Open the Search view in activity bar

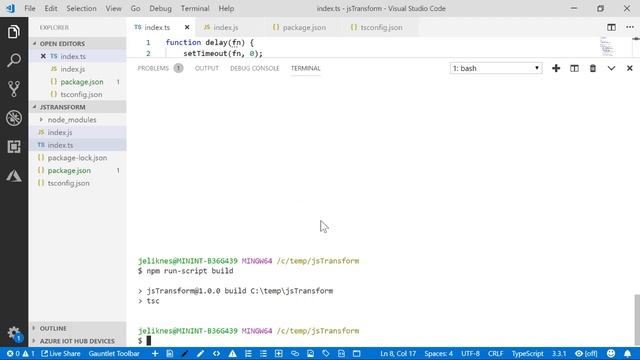[x=13, y=60]
